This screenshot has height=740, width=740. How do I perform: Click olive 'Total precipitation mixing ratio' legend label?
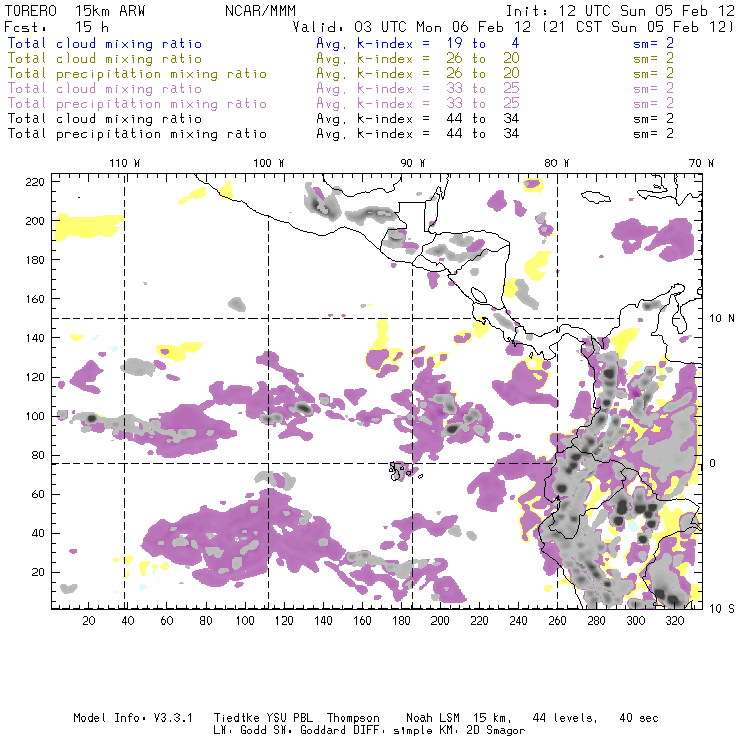pos(137,74)
